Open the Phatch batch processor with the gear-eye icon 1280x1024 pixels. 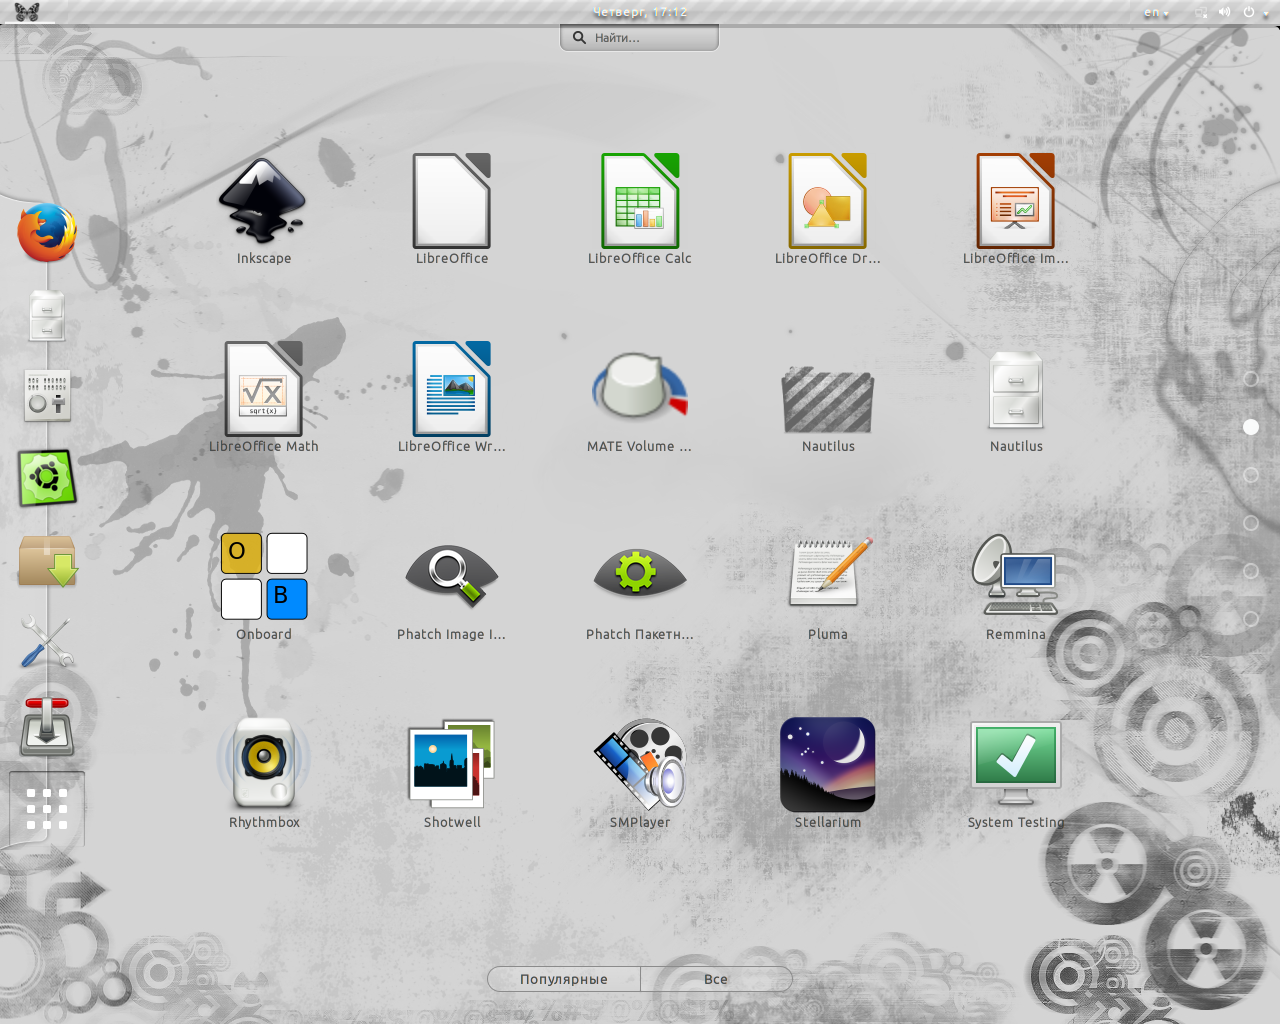(640, 575)
